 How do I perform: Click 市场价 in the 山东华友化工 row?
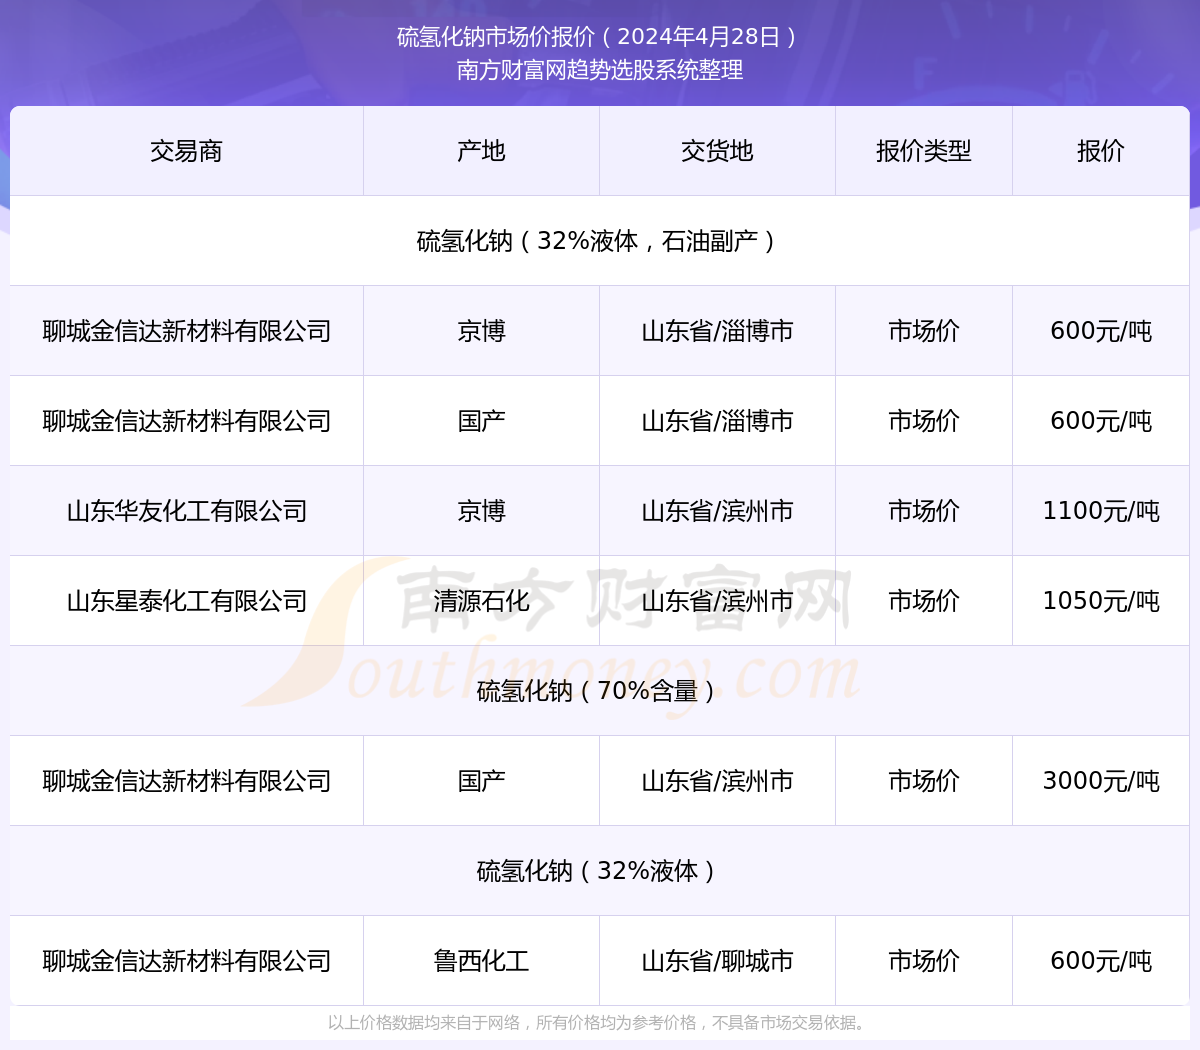coord(924,511)
